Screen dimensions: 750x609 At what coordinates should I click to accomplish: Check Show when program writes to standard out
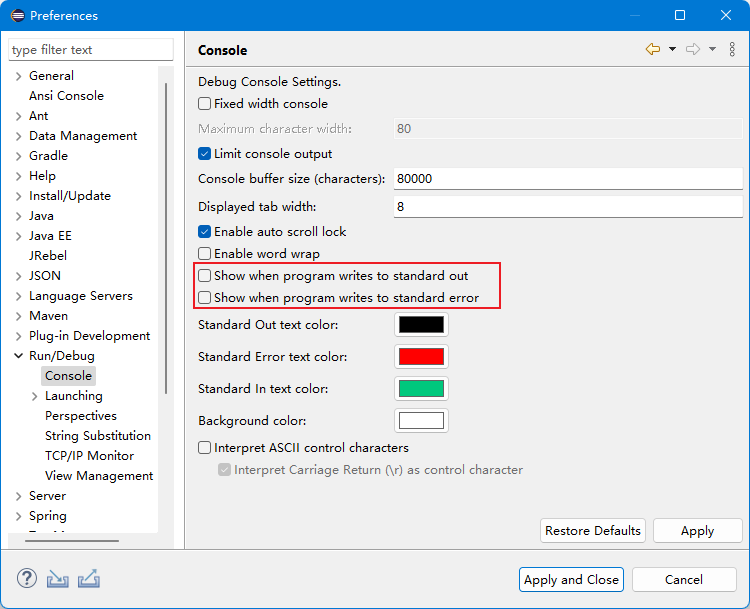pos(205,276)
